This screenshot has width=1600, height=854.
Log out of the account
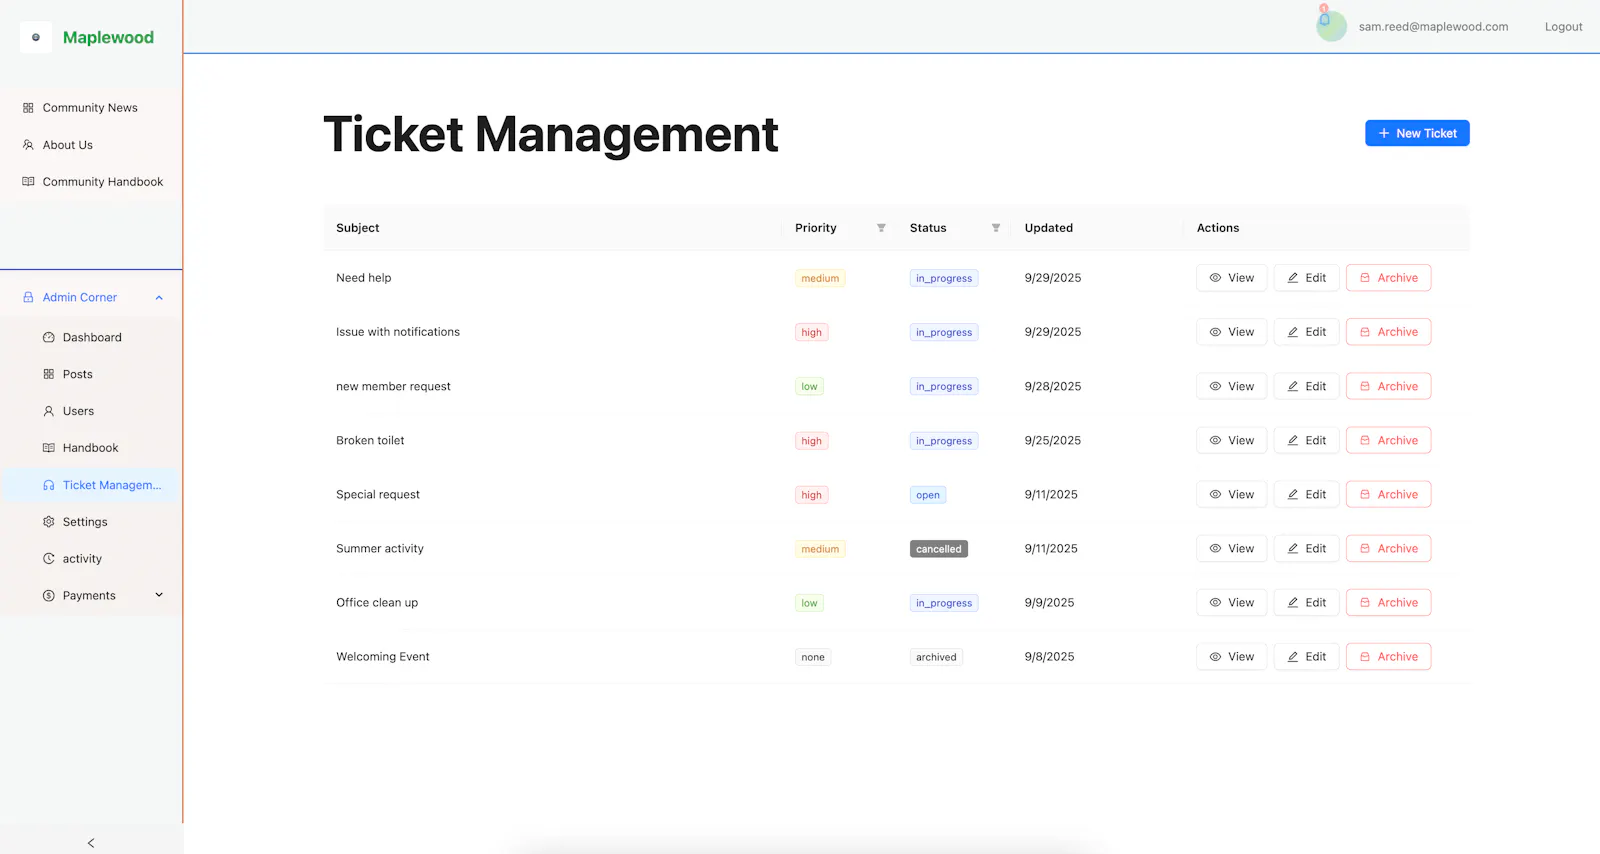coord(1563,27)
